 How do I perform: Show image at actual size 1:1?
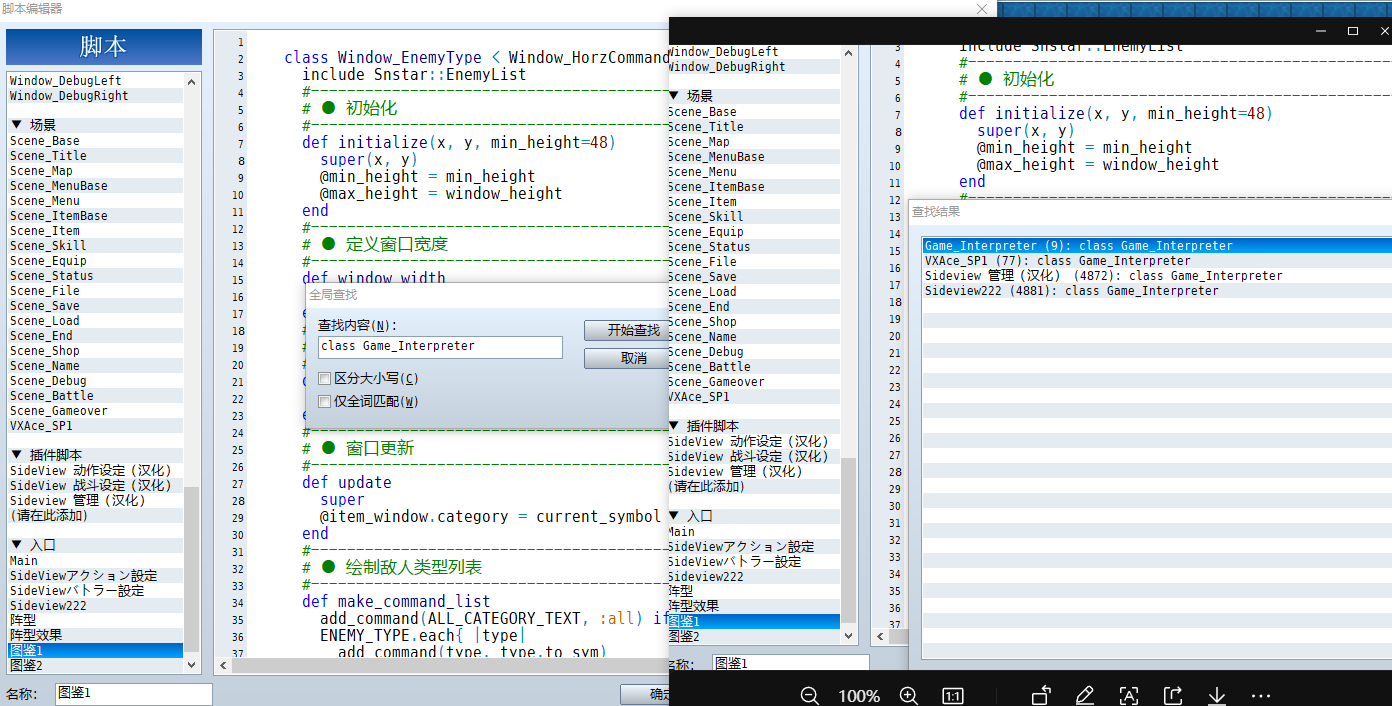pyautogui.click(x=953, y=696)
